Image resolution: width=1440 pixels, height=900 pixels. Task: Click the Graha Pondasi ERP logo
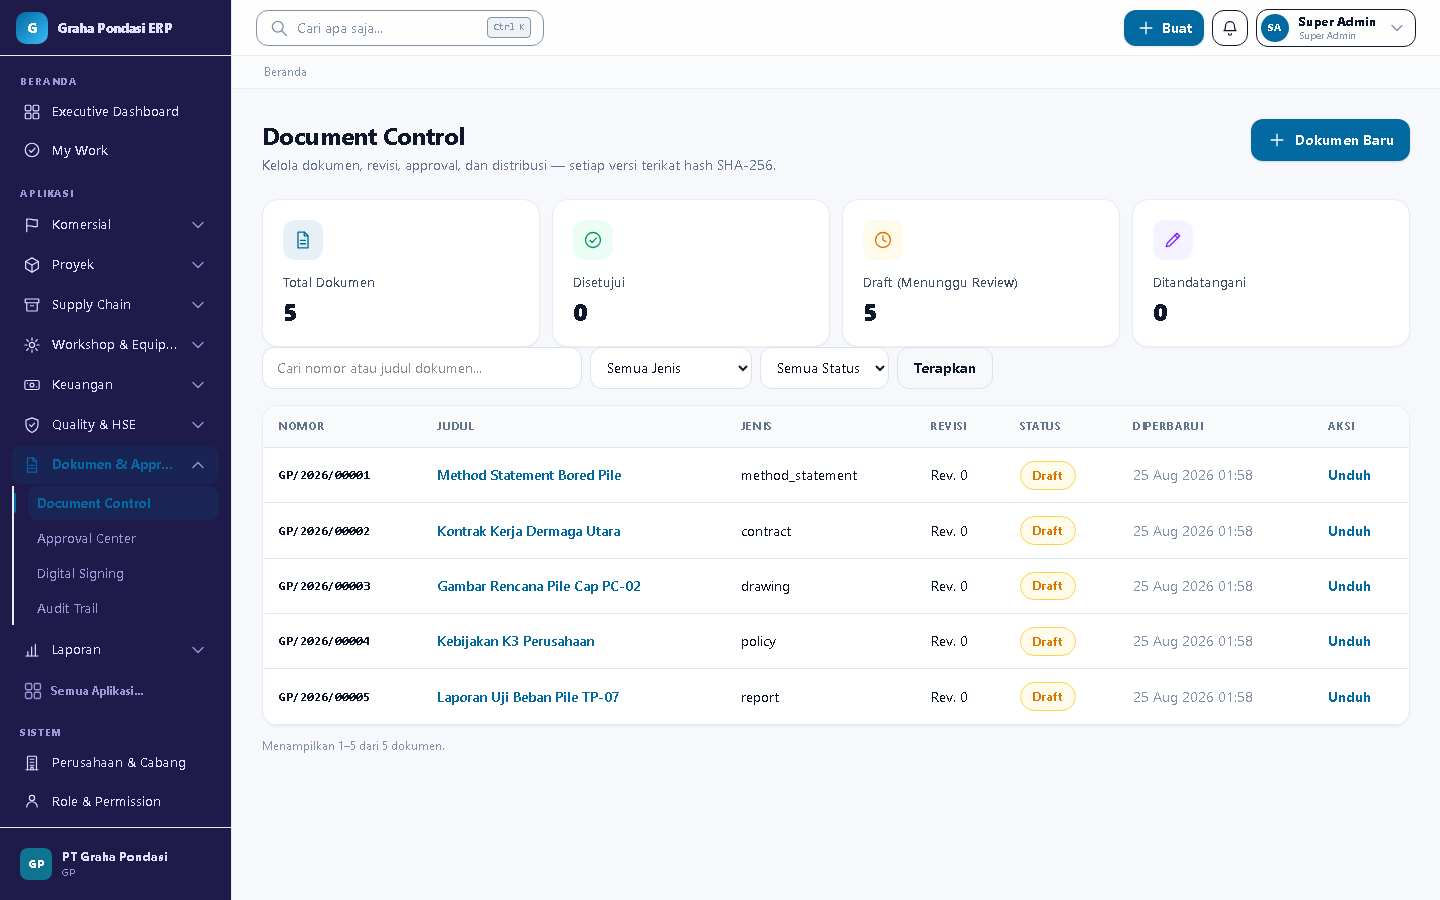(32, 28)
